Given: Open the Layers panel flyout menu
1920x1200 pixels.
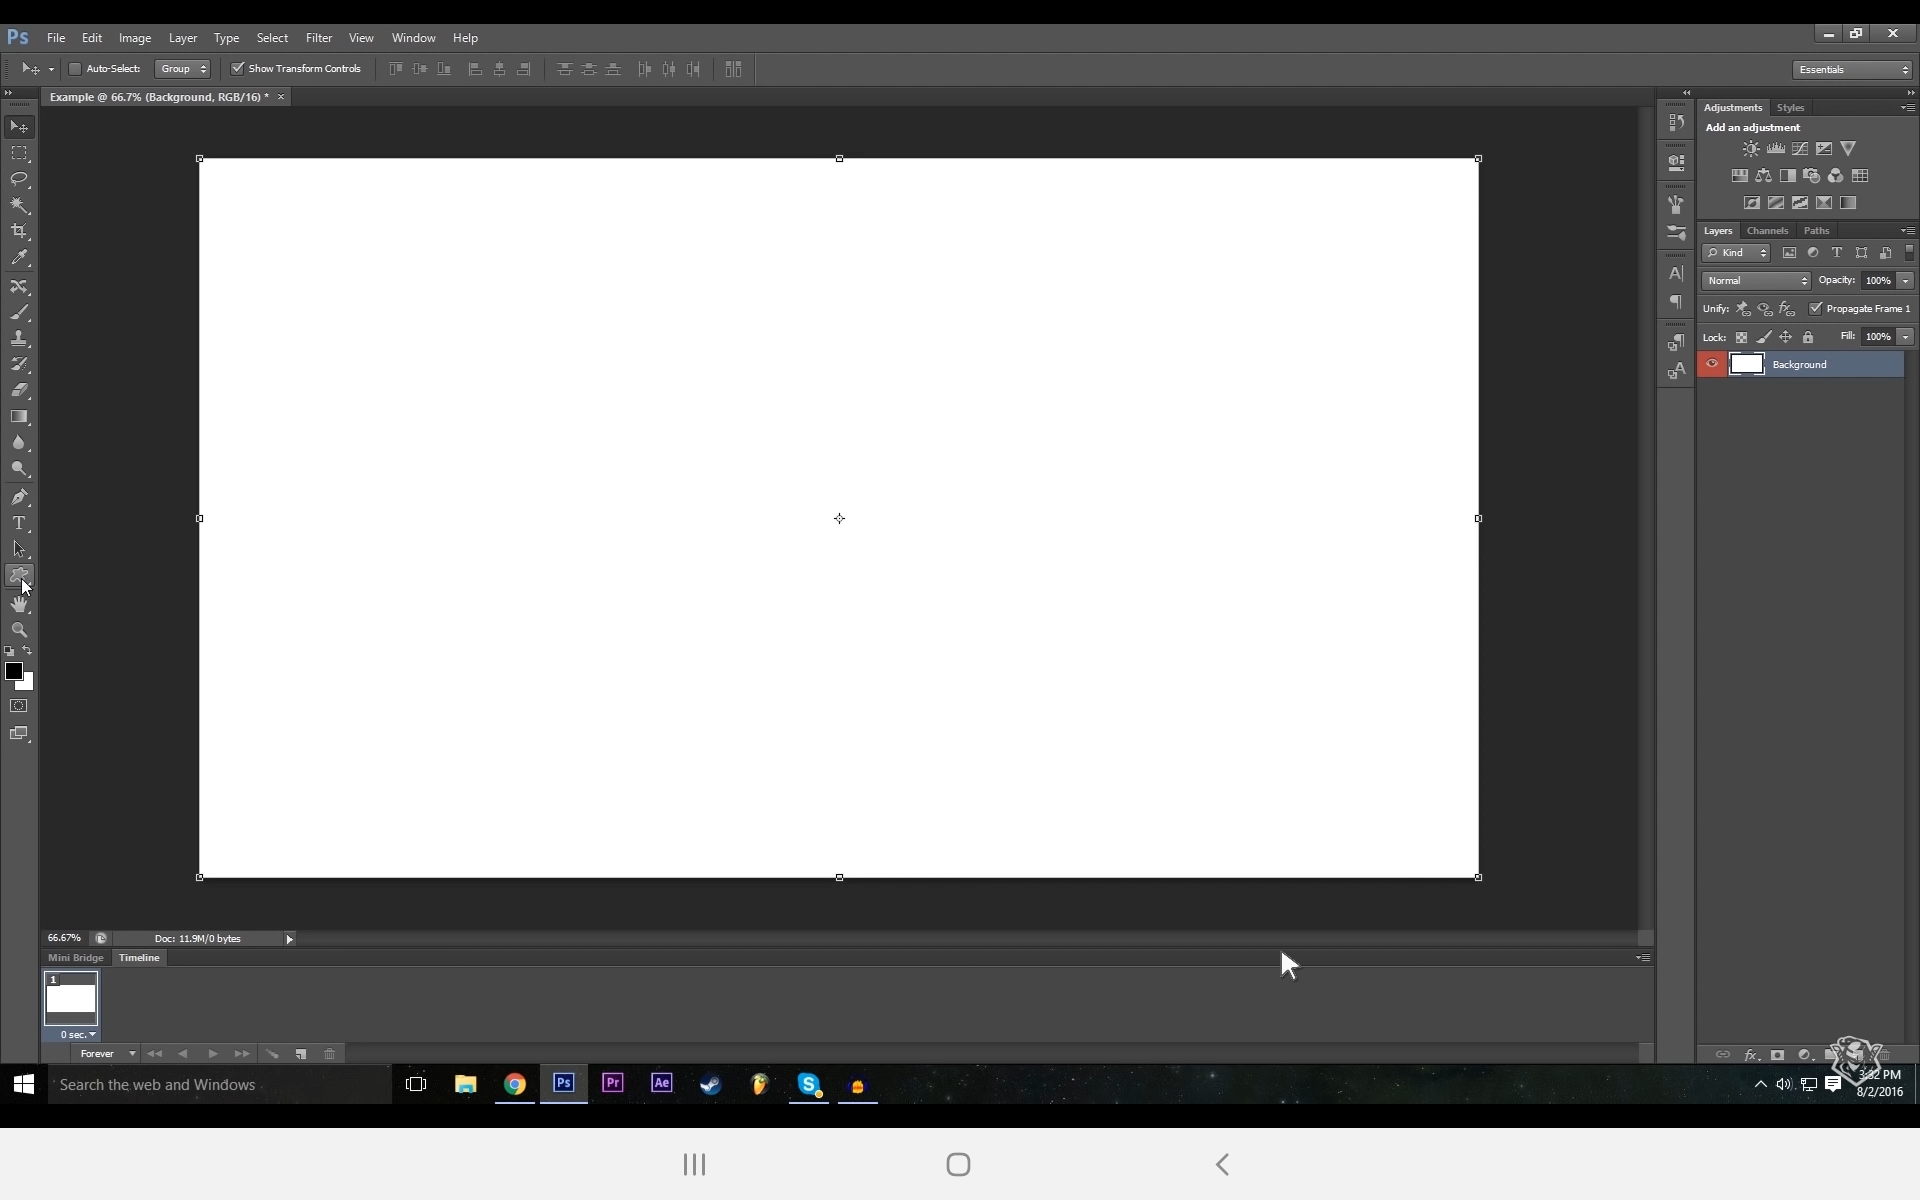Looking at the screenshot, I should pyautogui.click(x=1907, y=231).
